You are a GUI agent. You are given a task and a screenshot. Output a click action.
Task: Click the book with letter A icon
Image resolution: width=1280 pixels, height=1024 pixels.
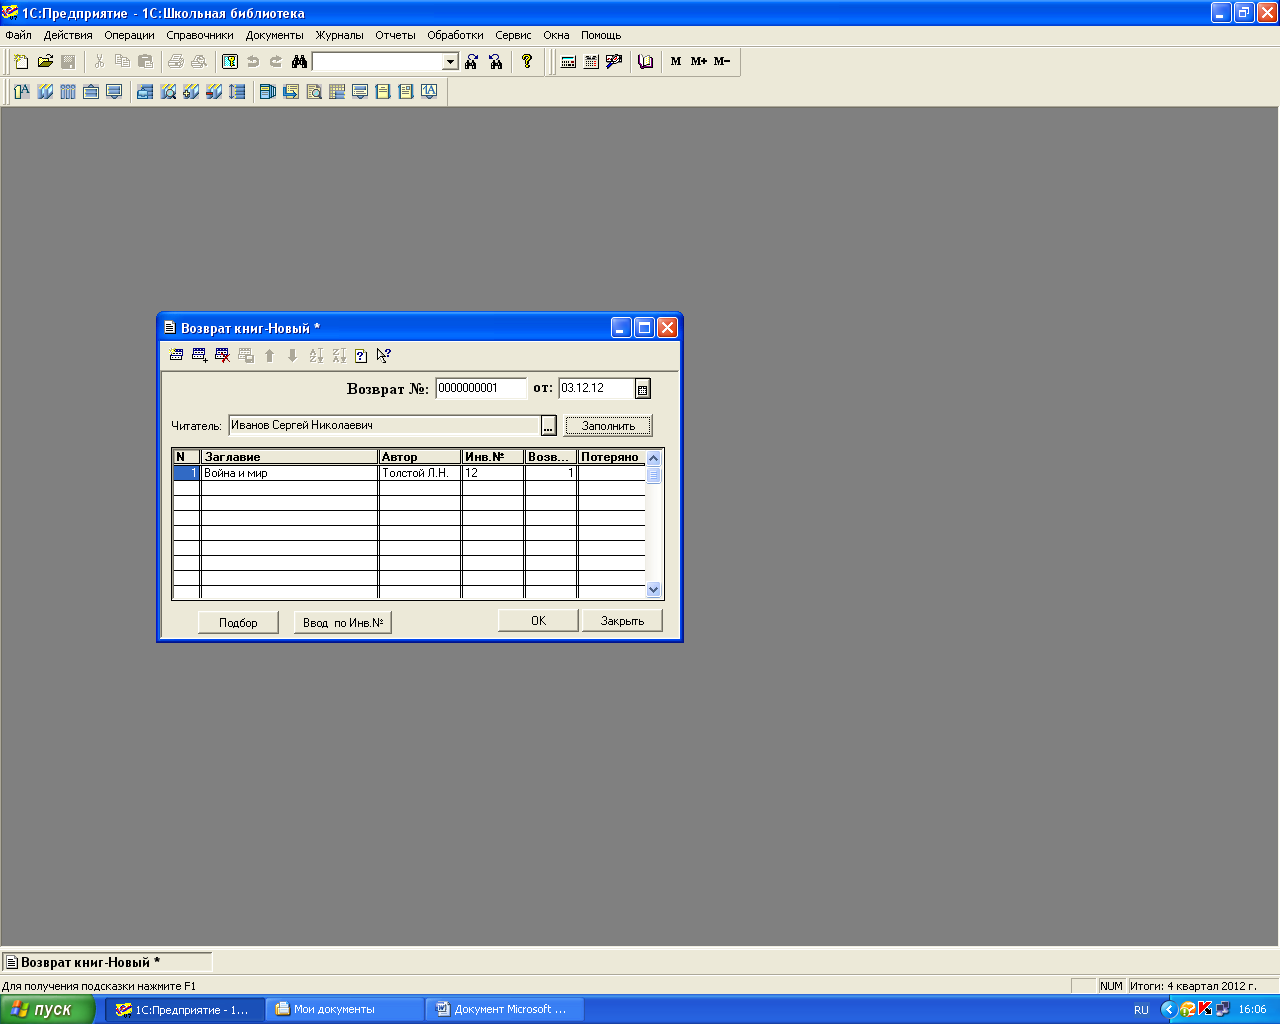tap(21, 92)
